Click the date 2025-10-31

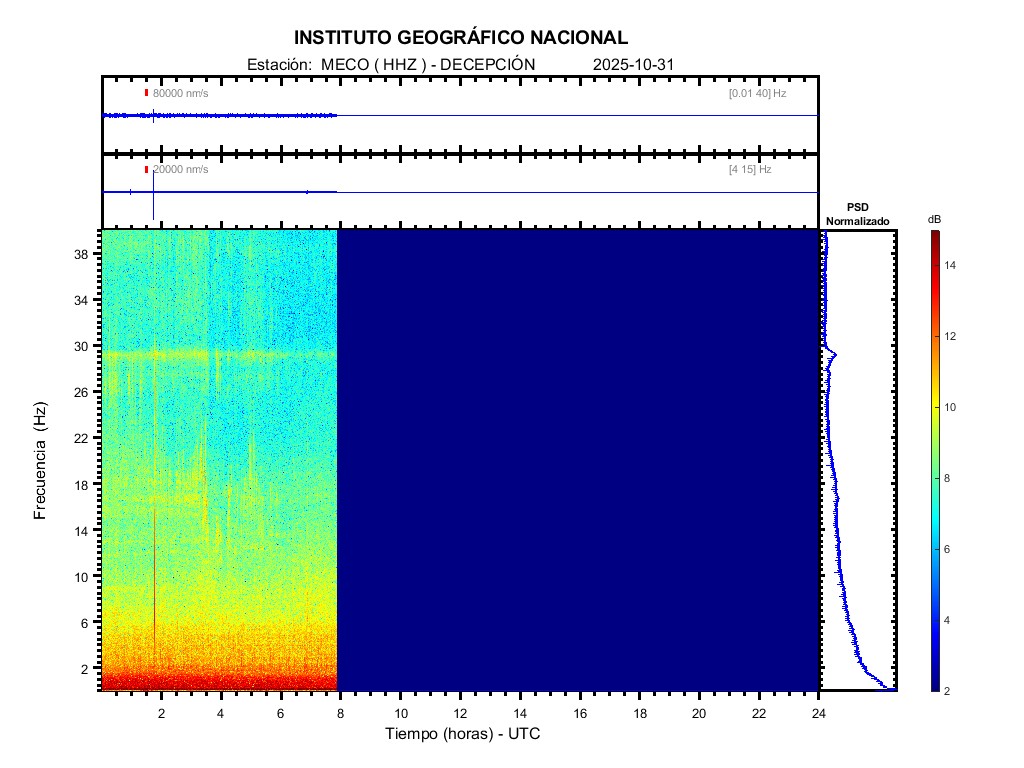635,65
